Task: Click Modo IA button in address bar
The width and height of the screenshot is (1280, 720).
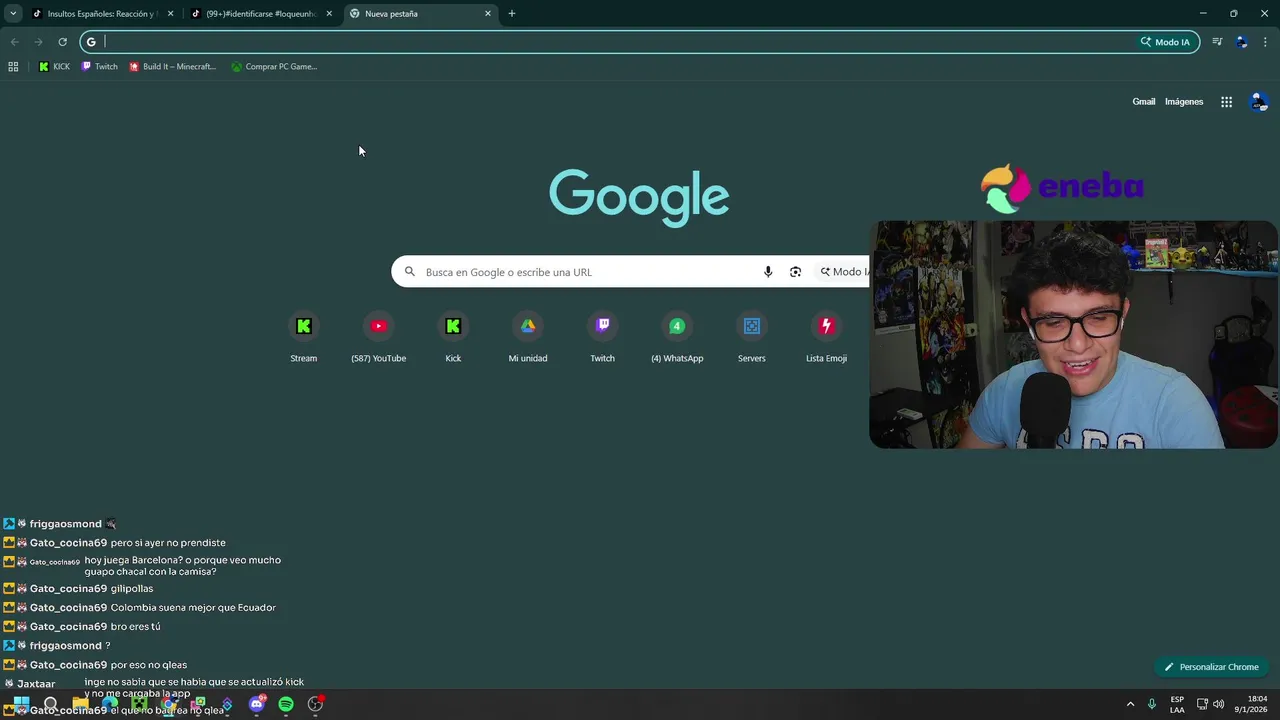Action: [x=1165, y=42]
